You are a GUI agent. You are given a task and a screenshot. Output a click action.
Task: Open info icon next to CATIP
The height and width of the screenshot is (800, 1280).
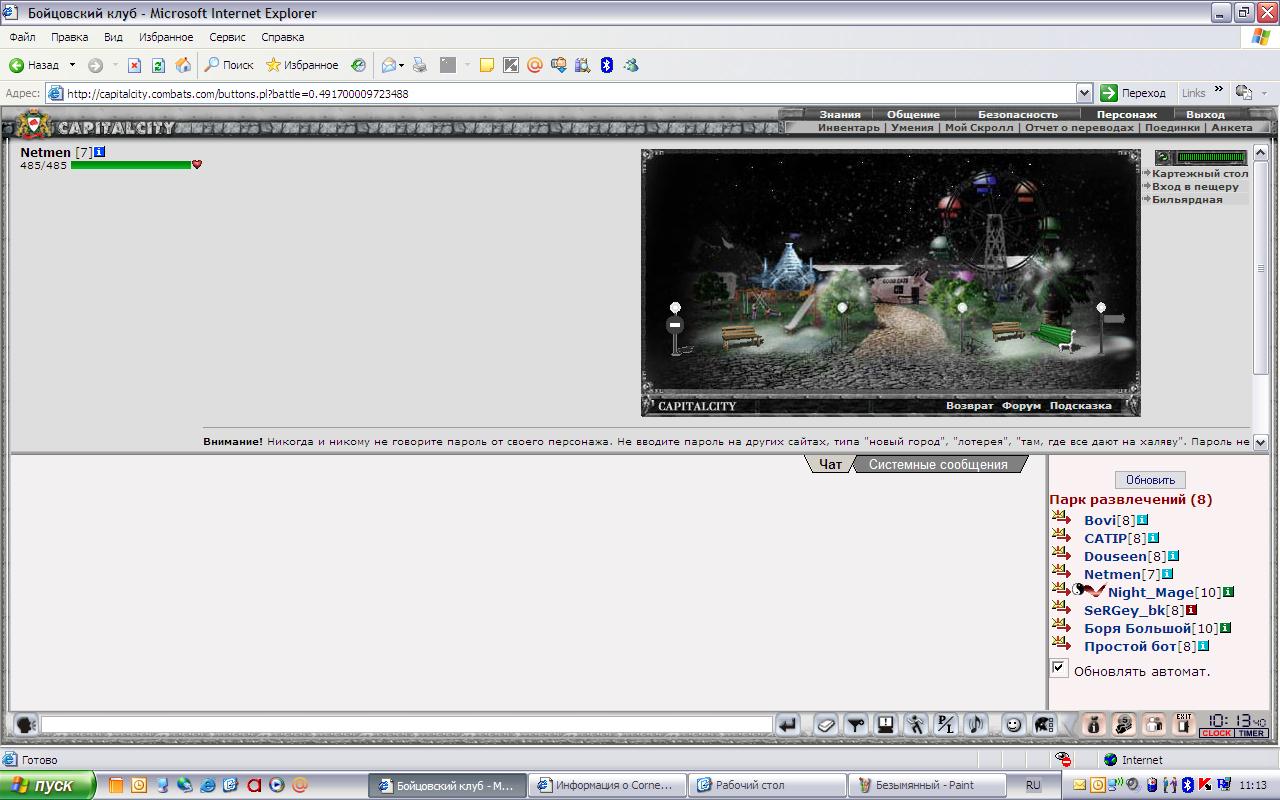(1153, 538)
